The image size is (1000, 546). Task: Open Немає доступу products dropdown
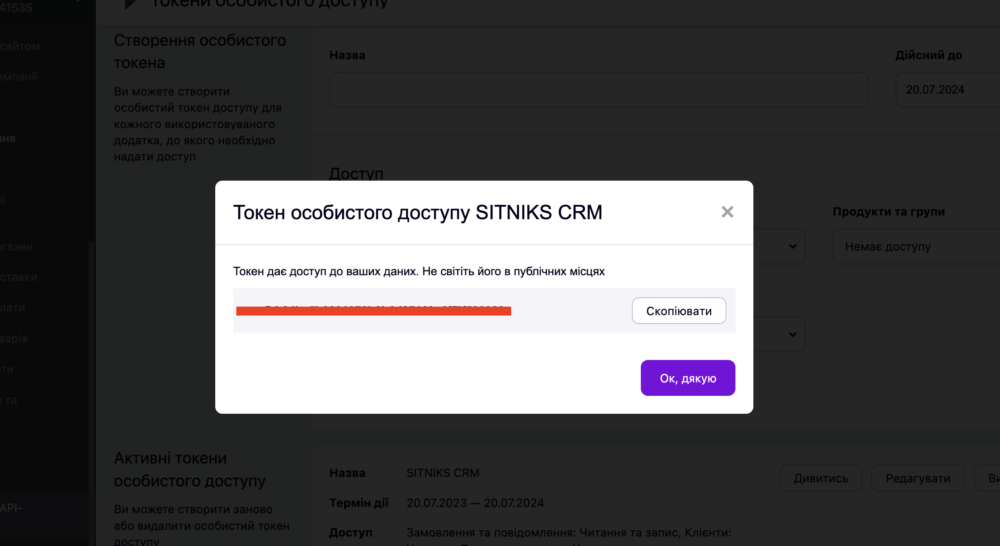pos(916,246)
